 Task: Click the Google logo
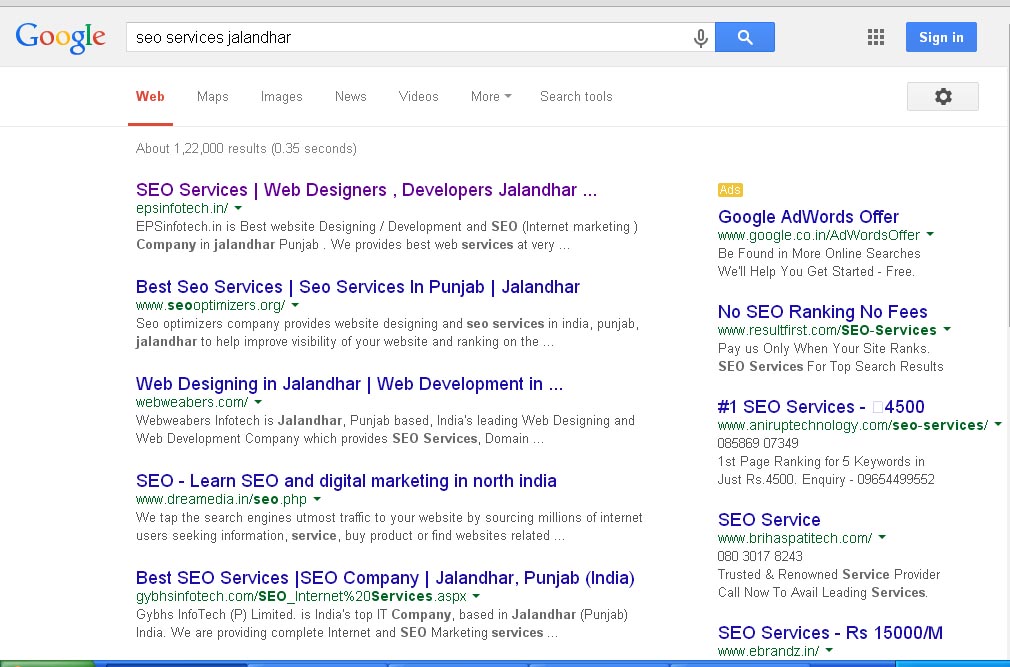click(61, 38)
